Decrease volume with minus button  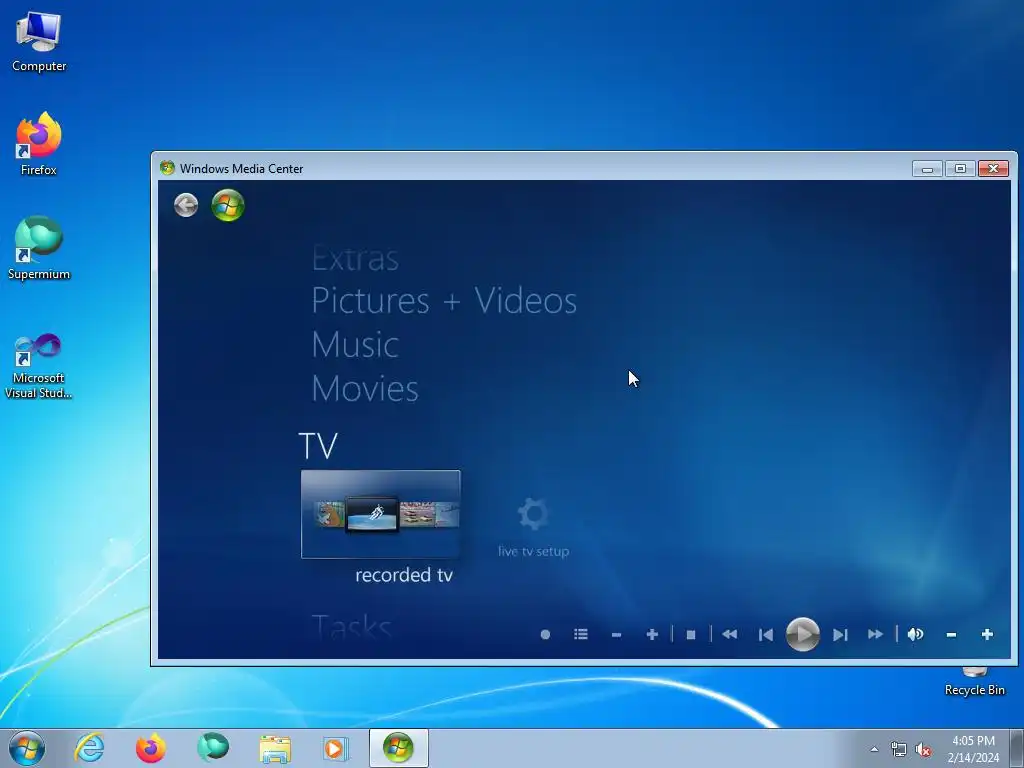(x=952, y=634)
